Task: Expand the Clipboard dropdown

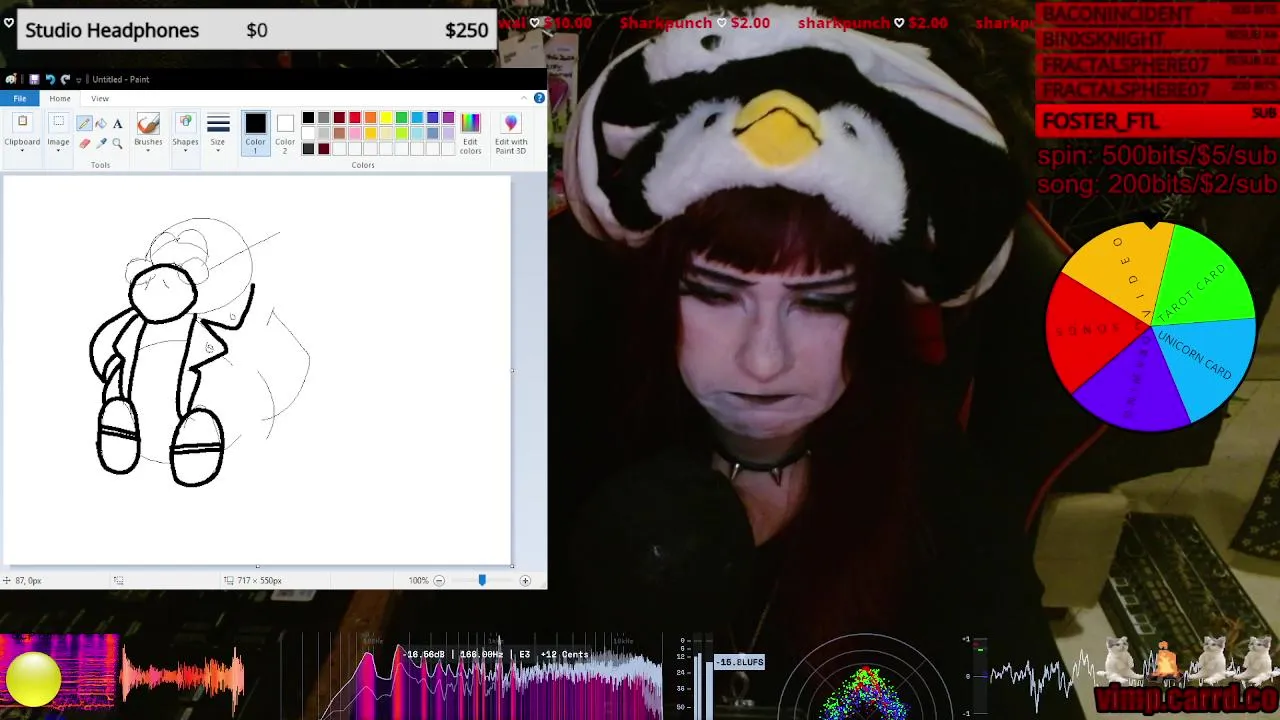Action: 22,151
